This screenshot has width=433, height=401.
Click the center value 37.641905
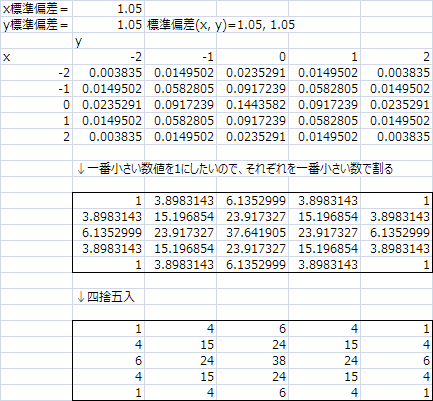(252, 233)
